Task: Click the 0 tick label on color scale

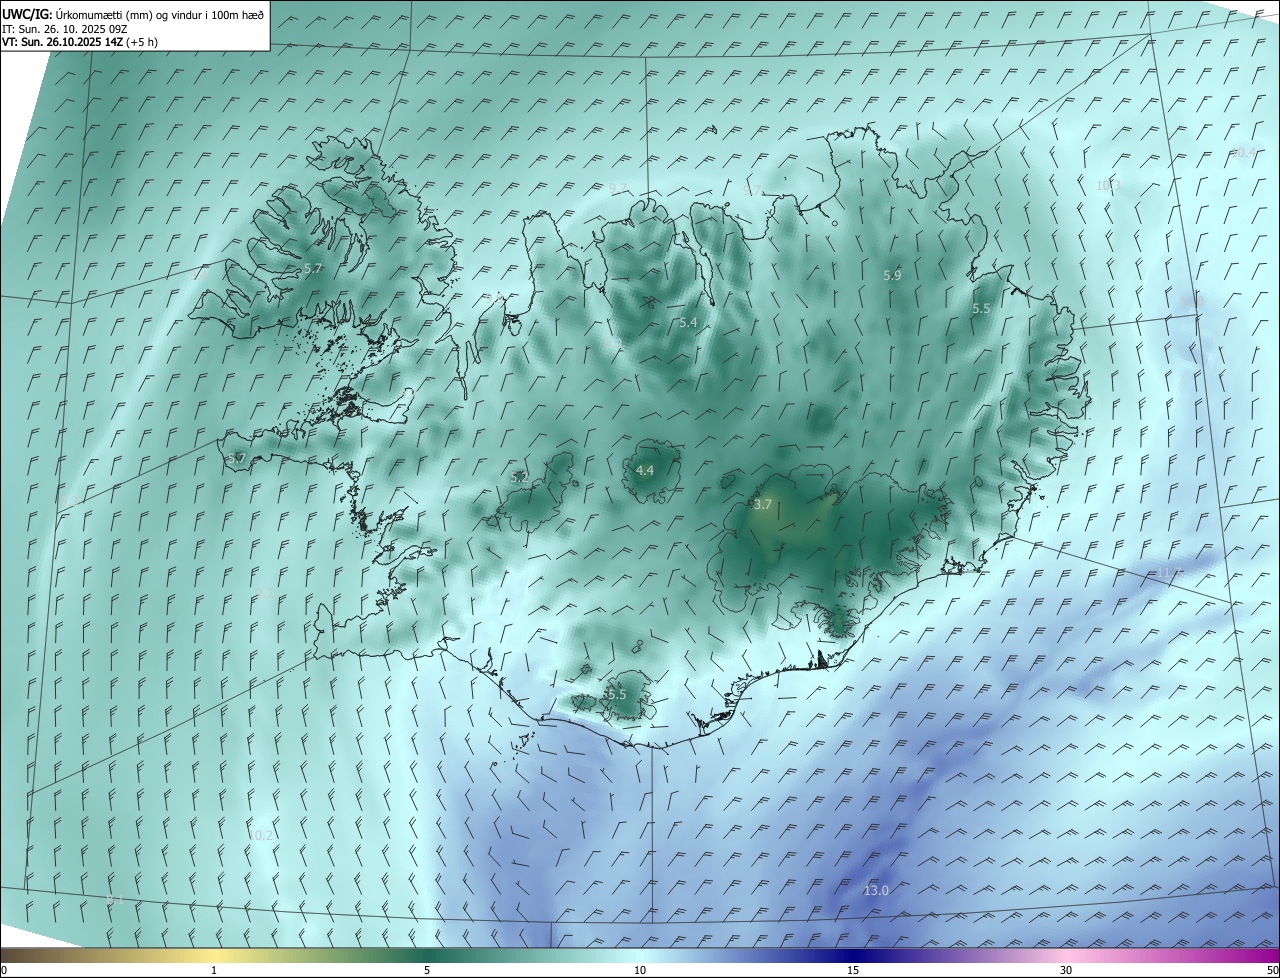Action: click(4, 970)
